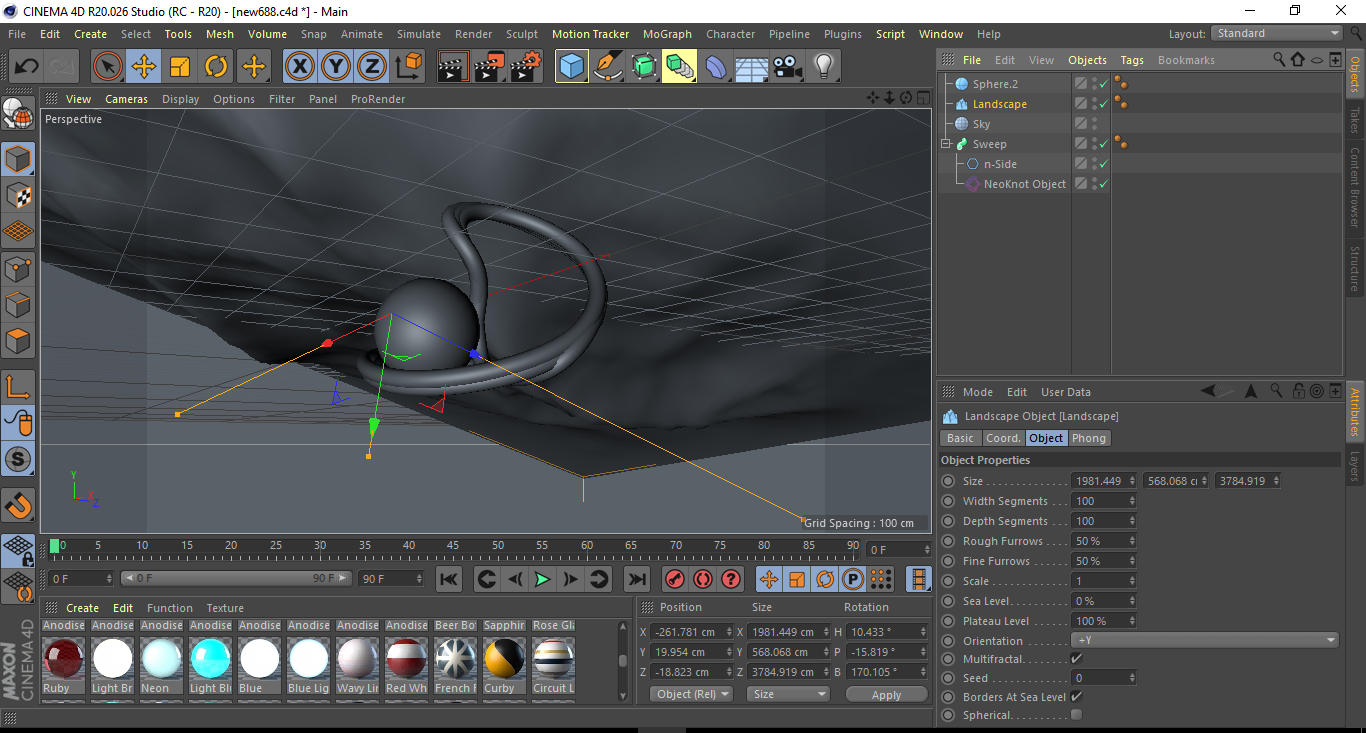Toggle NeoKnot Object enable checkmark
This screenshot has height=733, width=1366.
[1104, 184]
